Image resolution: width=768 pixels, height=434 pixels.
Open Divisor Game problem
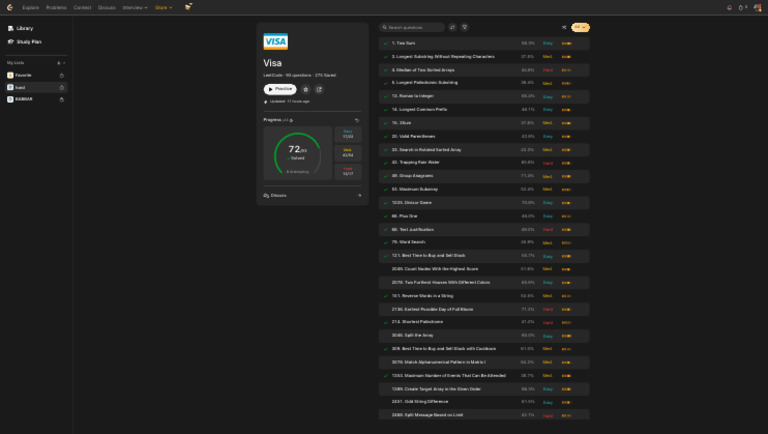click(x=412, y=203)
